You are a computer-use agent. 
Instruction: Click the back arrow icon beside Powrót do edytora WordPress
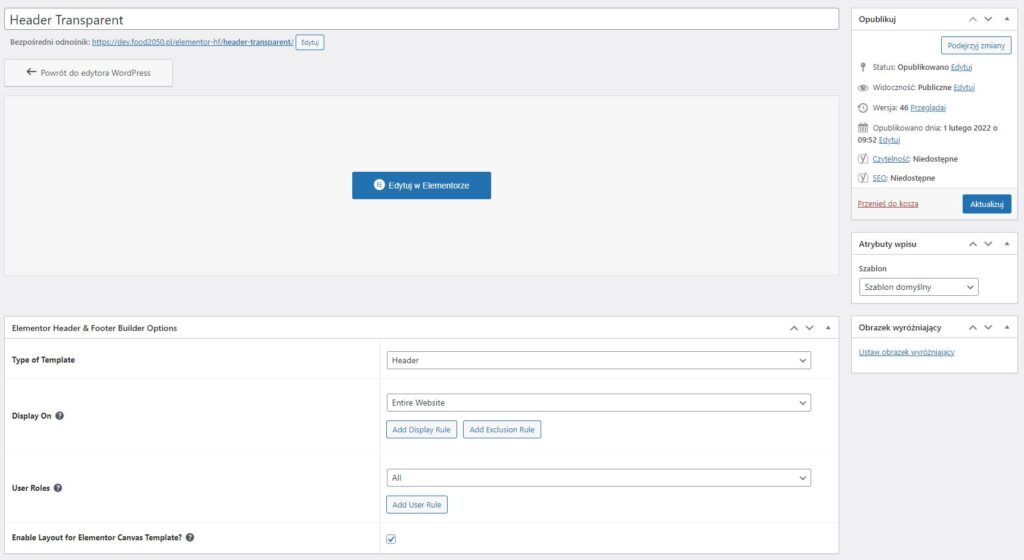[x=31, y=72]
